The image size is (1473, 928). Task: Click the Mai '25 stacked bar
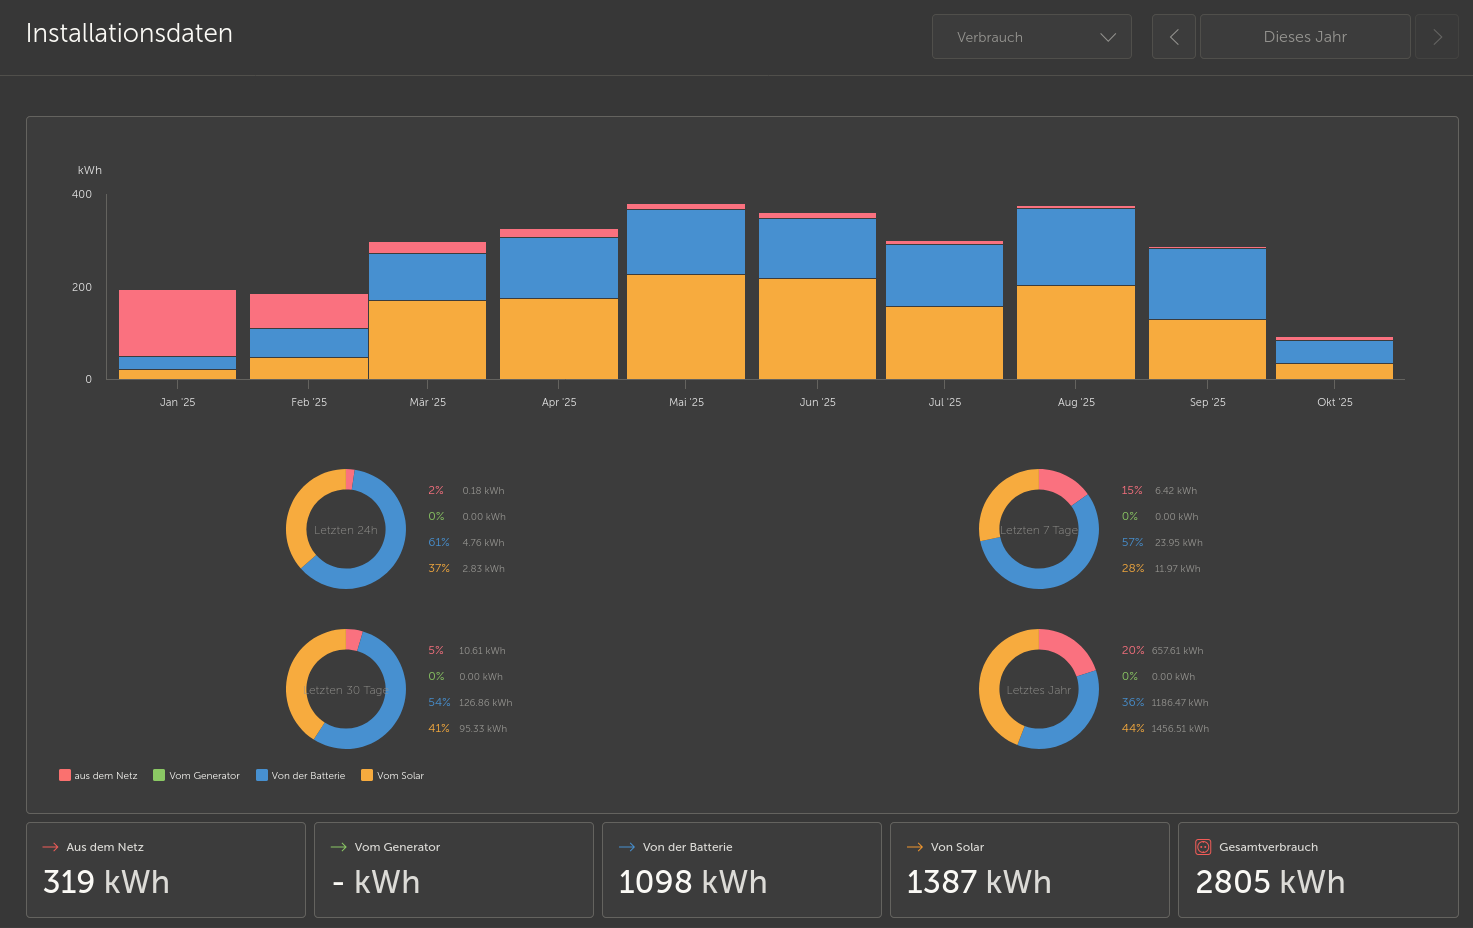point(685,290)
